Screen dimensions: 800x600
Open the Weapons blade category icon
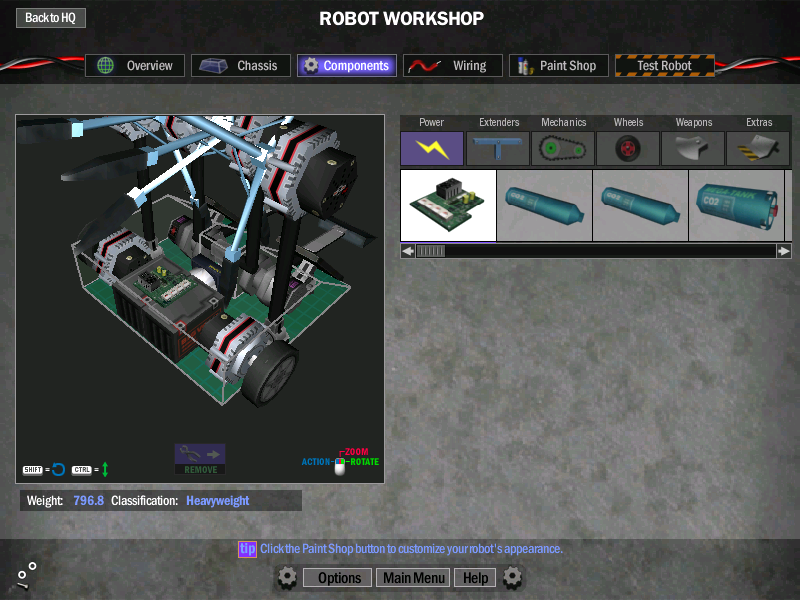693,149
